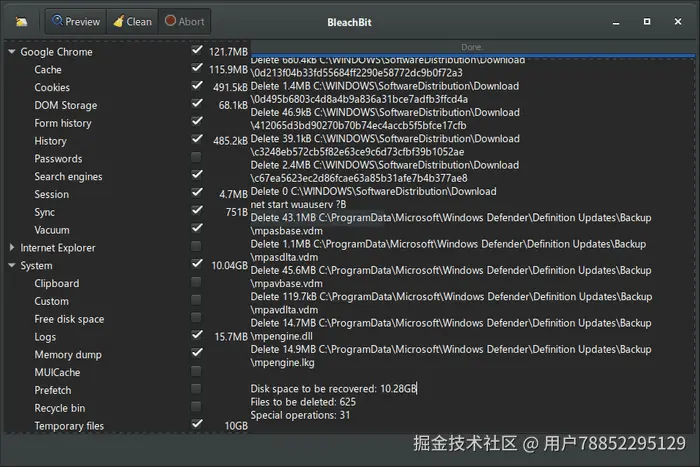Select the Clipboard tree item

coord(57,284)
